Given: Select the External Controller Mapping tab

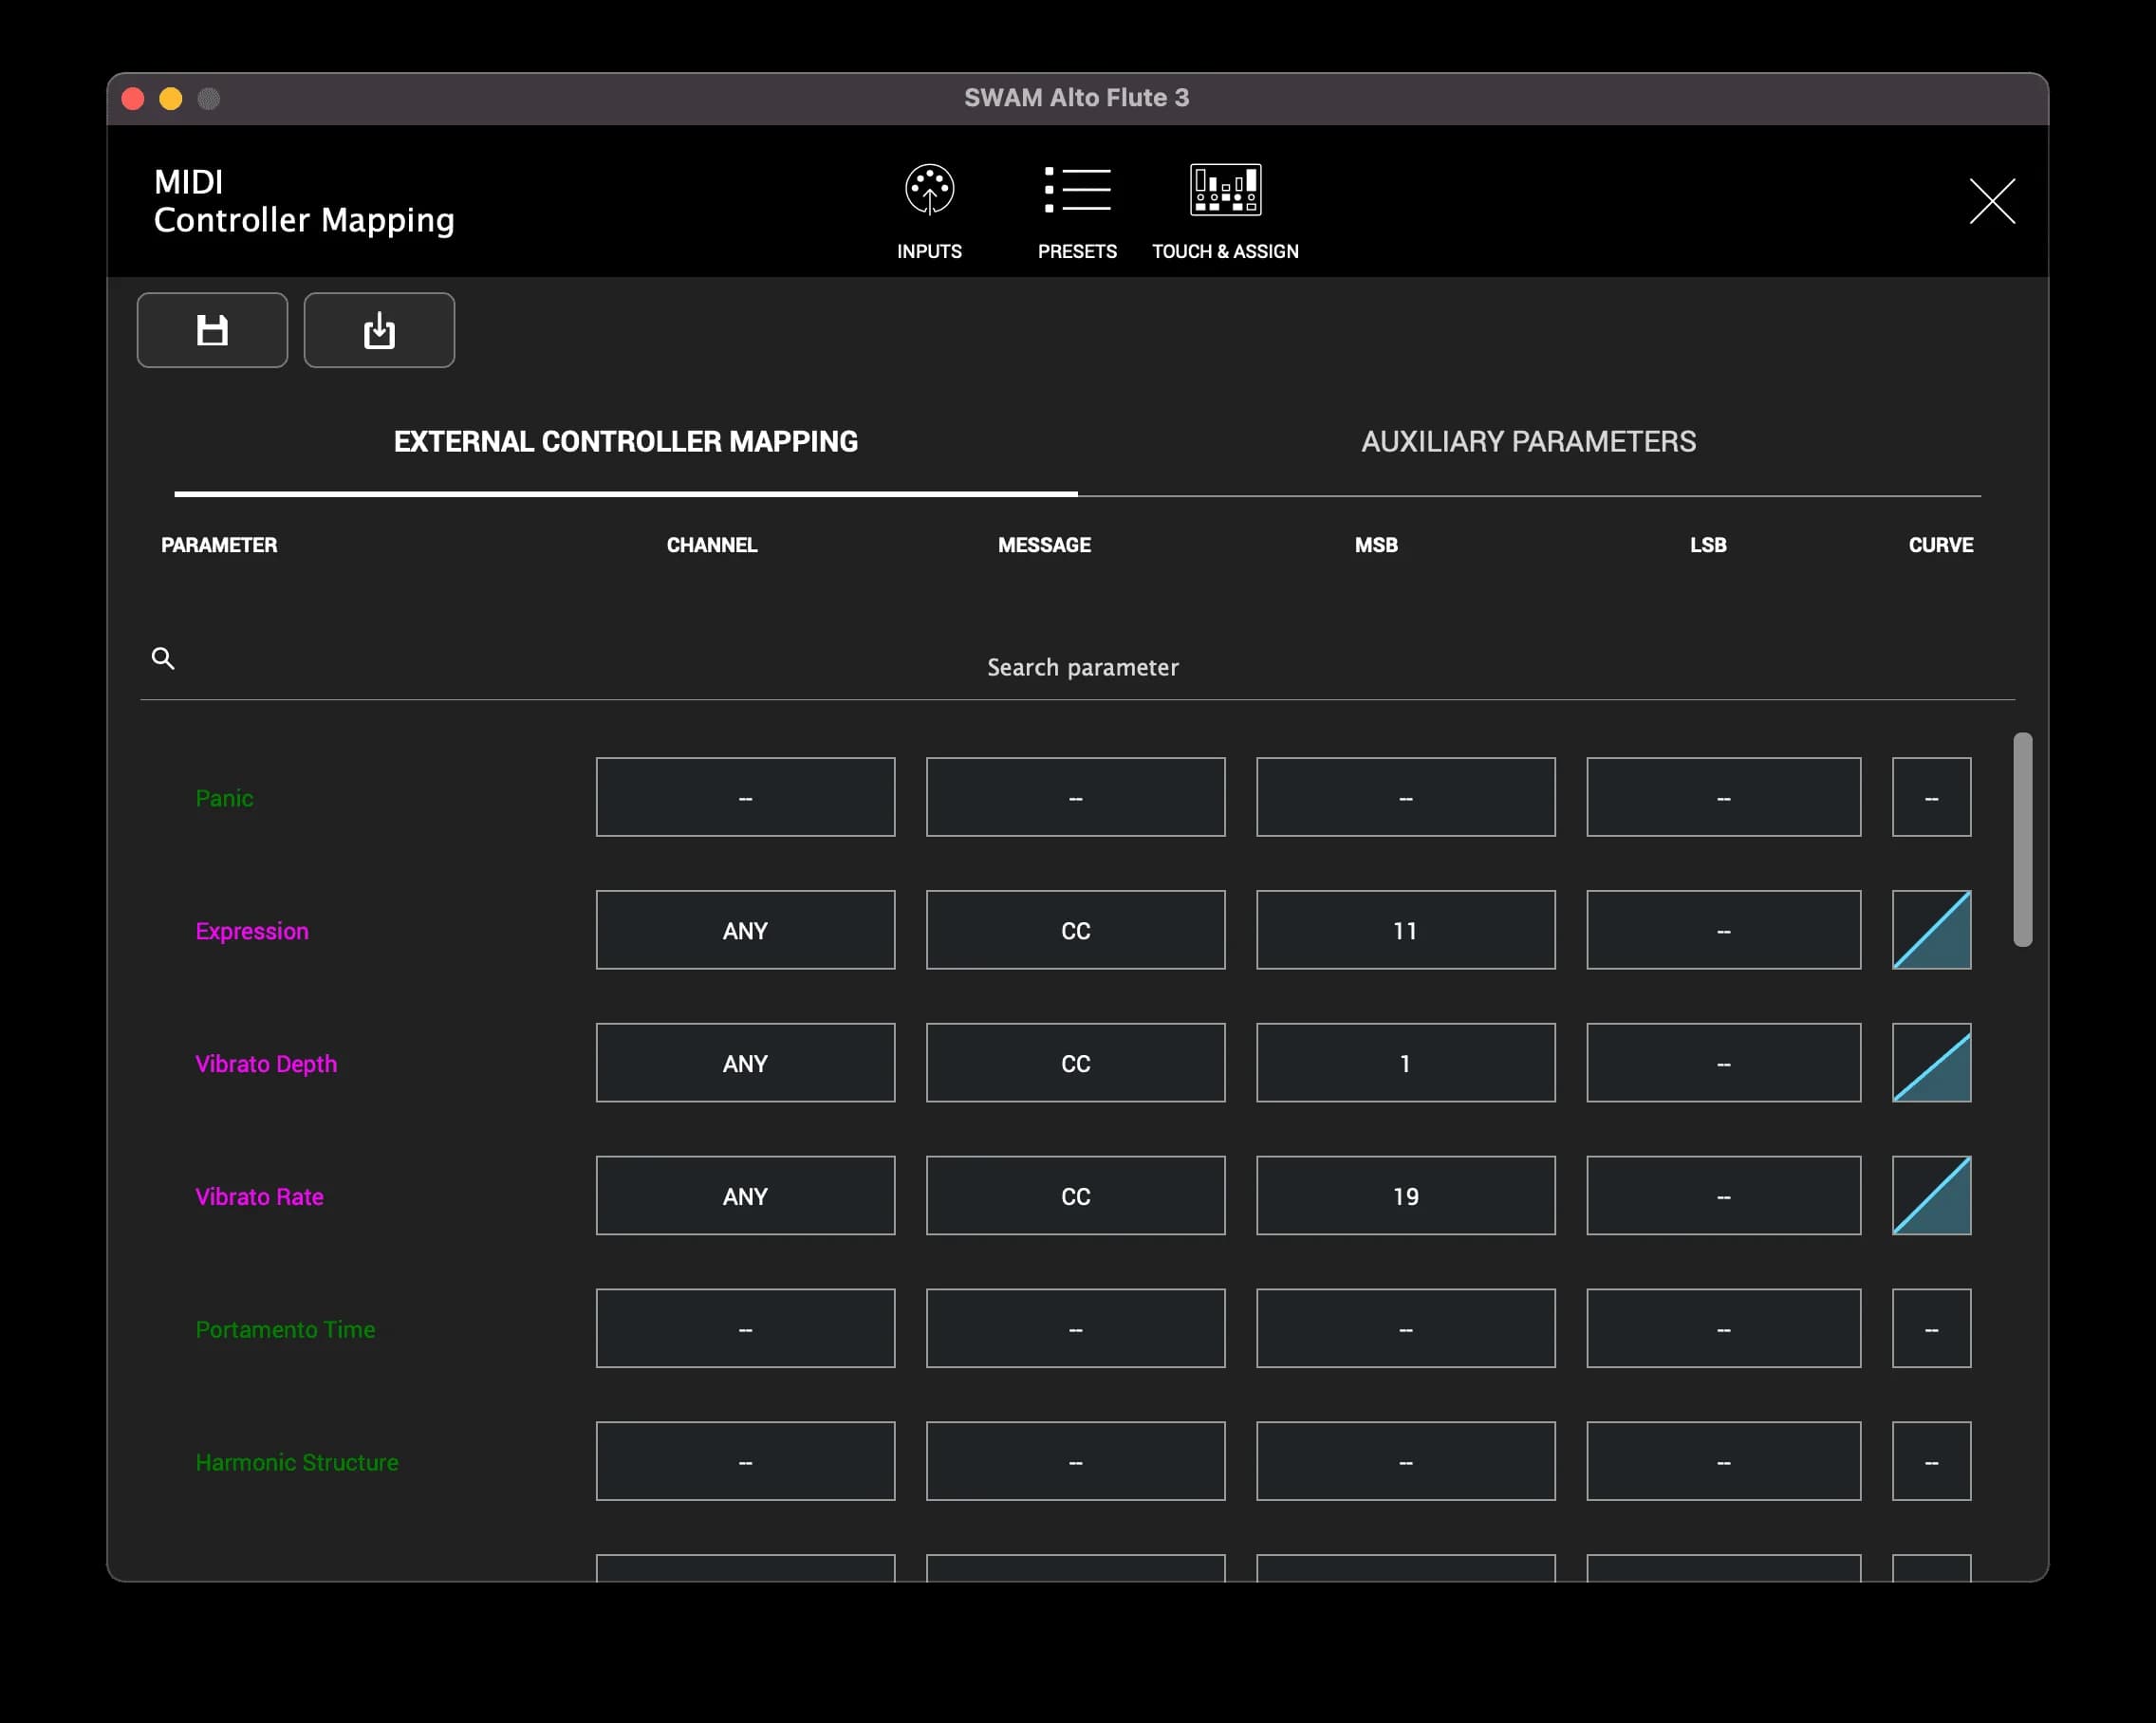Looking at the screenshot, I should pos(625,442).
